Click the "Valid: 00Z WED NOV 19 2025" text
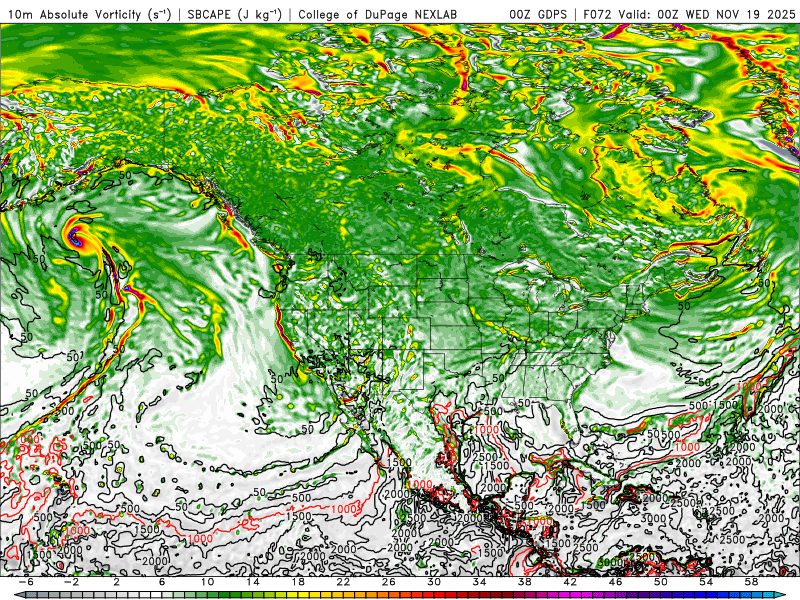Image resolution: width=800 pixels, height=600 pixels. (707, 15)
